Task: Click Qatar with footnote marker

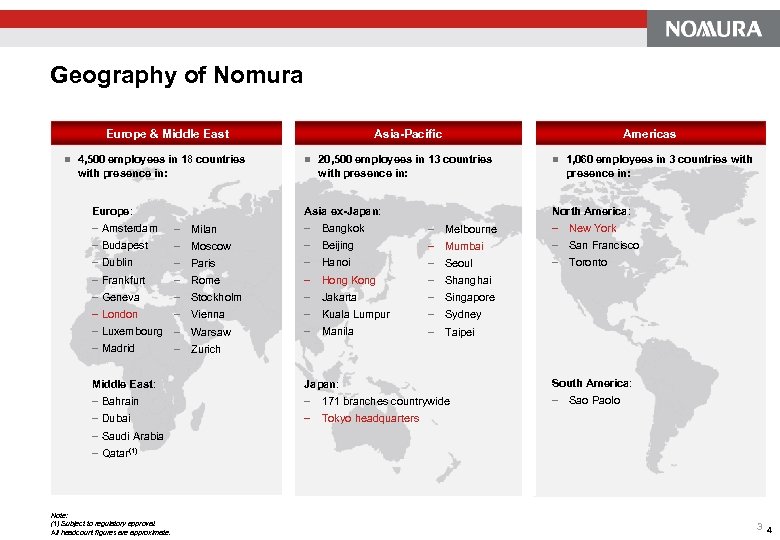Action: click(x=119, y=452)
